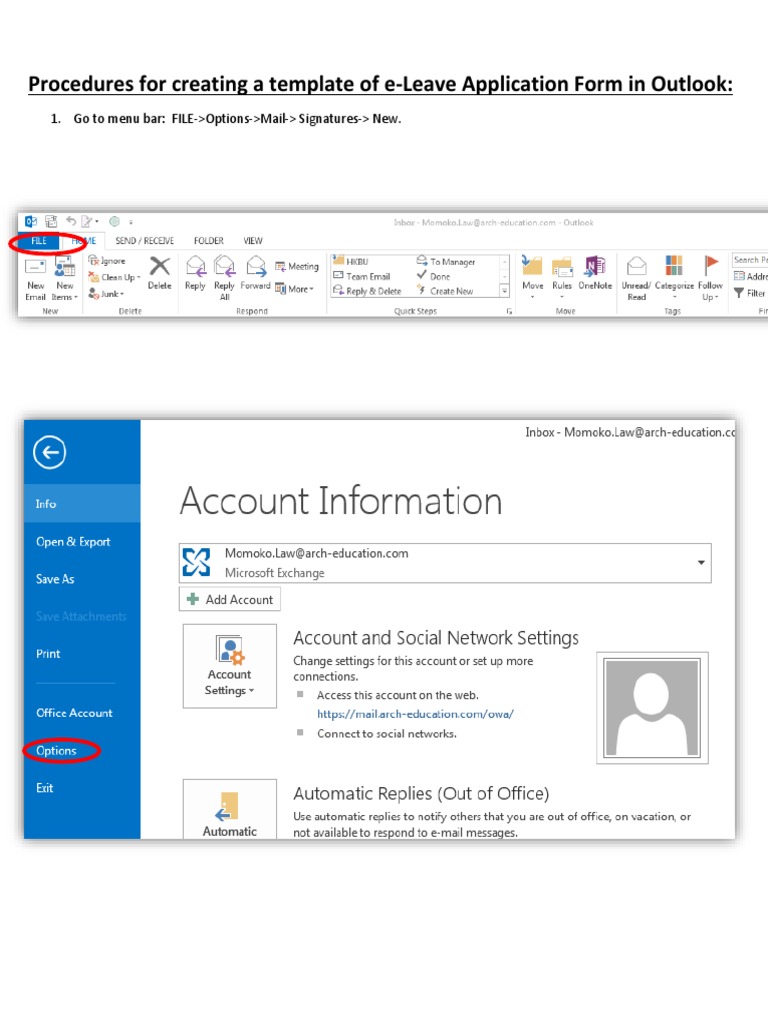Open the mail.arch-education.com/owa link

click(x=415, y=714)
